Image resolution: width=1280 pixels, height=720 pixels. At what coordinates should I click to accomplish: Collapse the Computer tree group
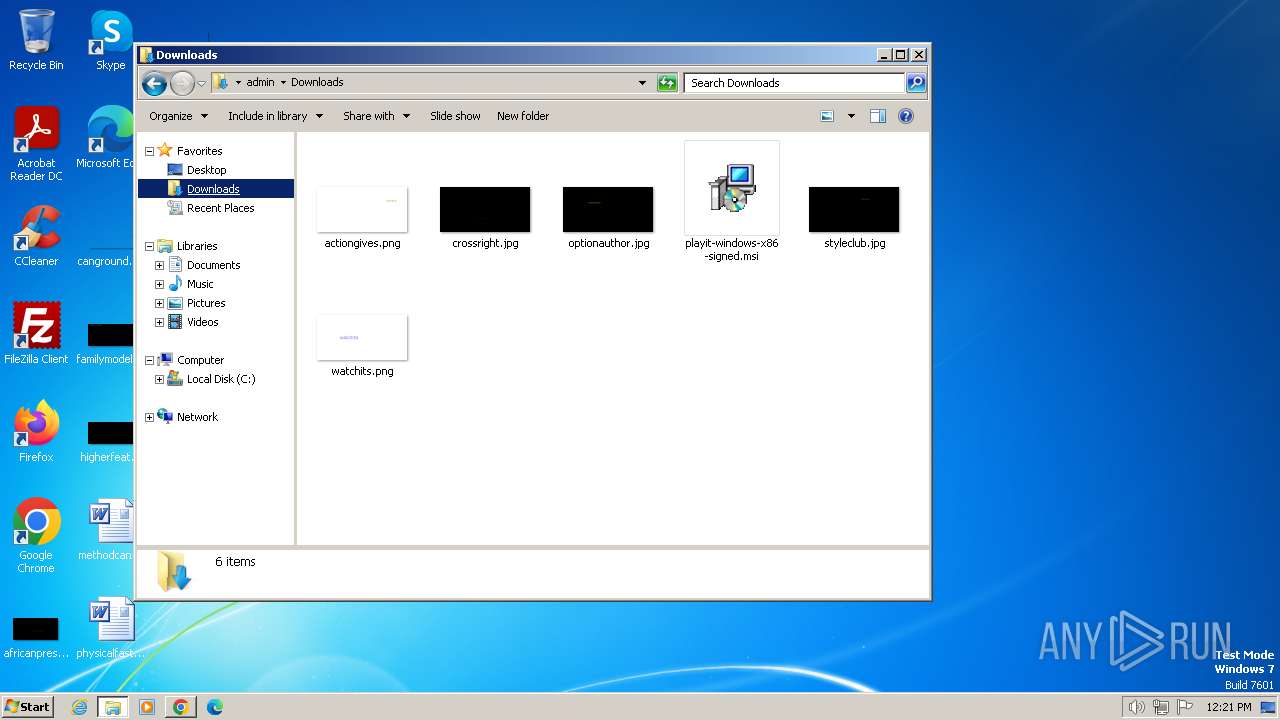point(149,360)
